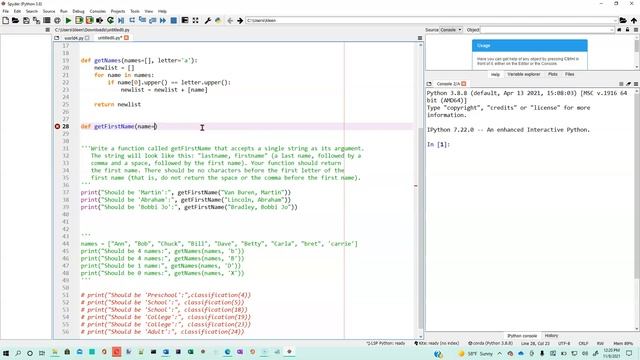Open the editor pane options menu
The width and height of the screenshot is (640, 360).
tap(420, 38)
